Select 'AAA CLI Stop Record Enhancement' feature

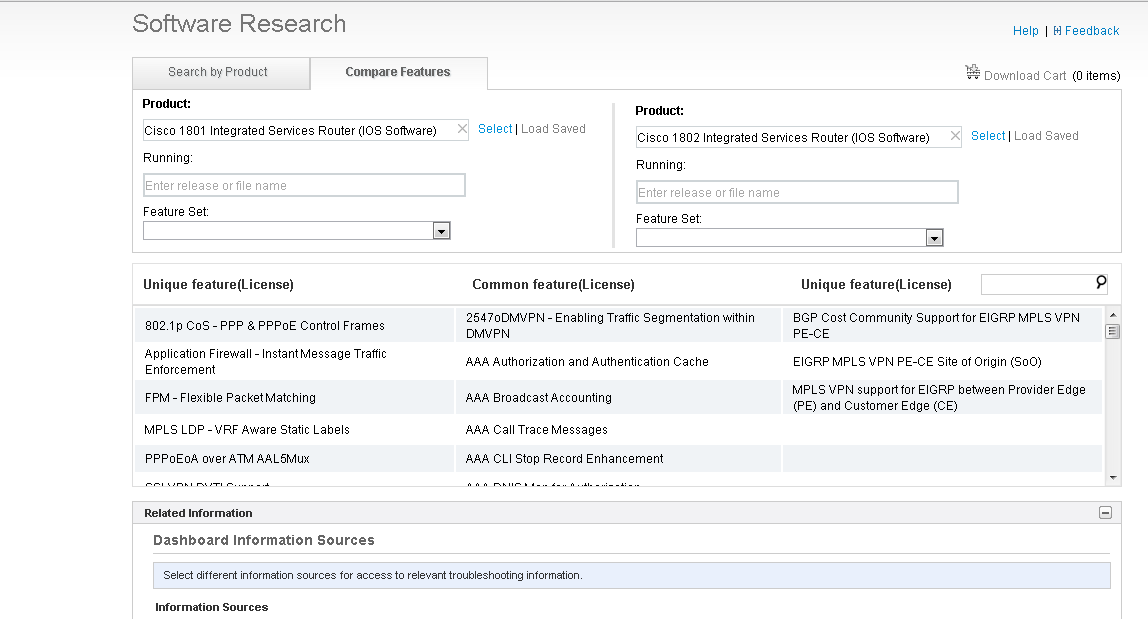point(564,459)
